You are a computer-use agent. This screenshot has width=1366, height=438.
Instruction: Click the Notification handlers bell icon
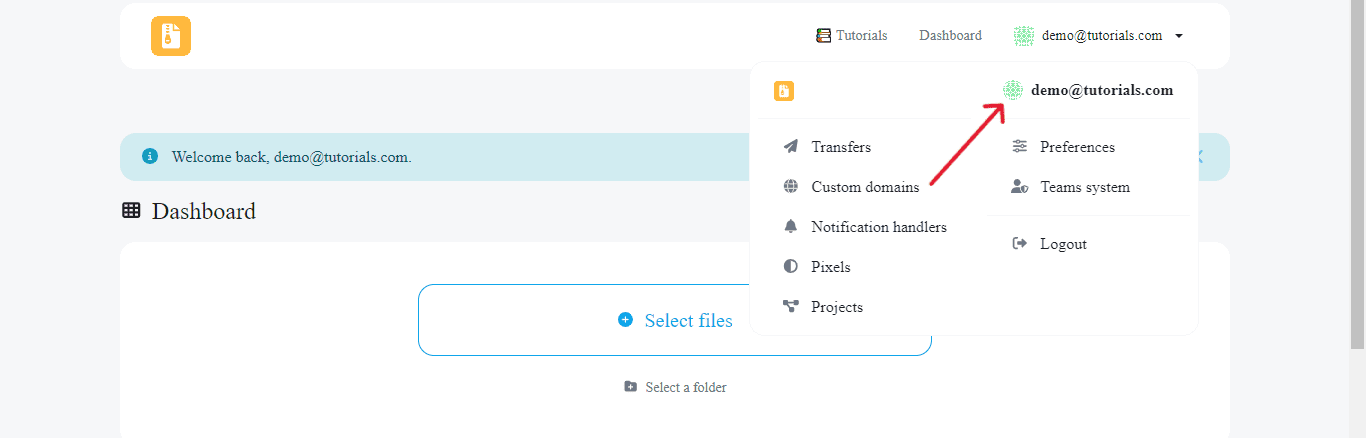pyautogui.click(x=791, y=227)
